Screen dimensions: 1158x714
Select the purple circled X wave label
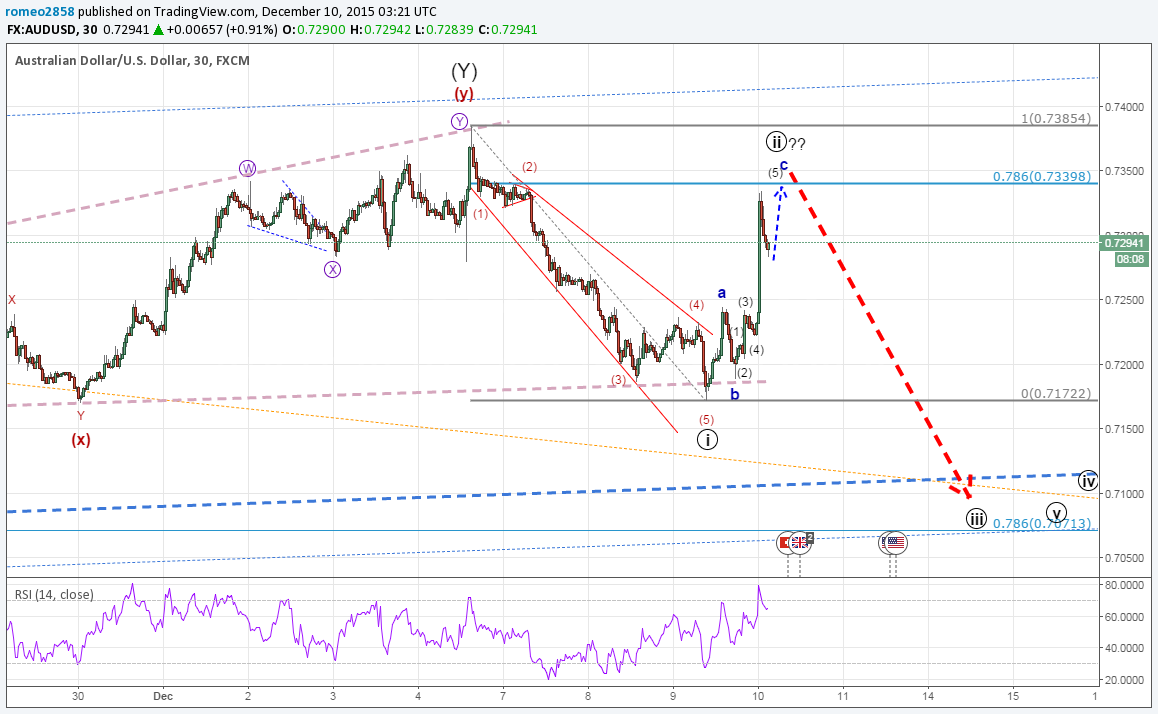click(332, 270)
